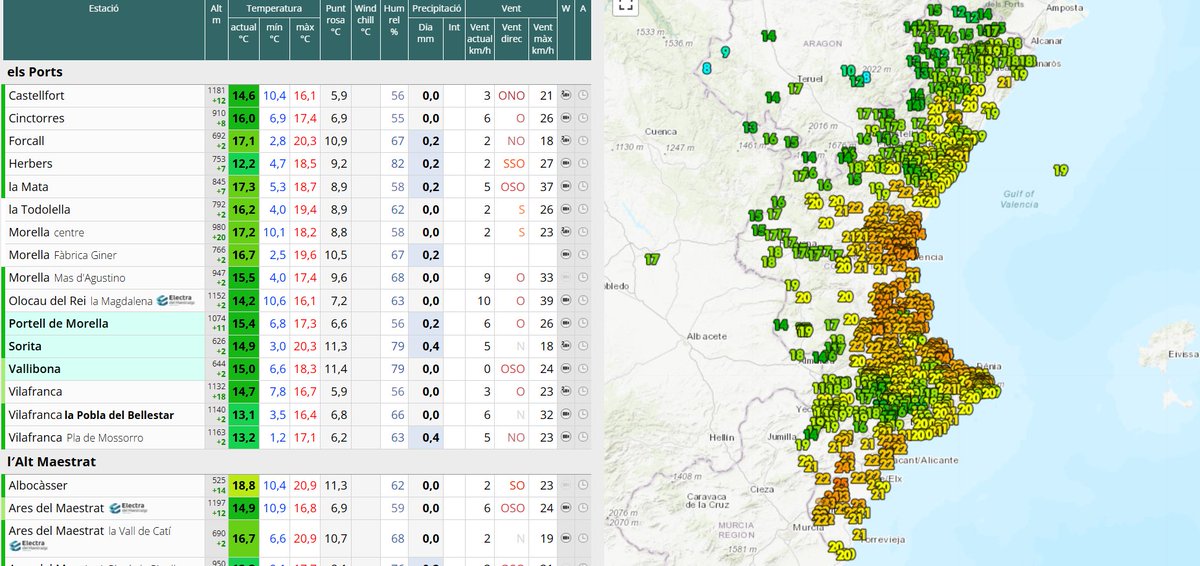Click the 18,8 current temperature for Albocàsser
This screenshot has width=1200, height=566.
tap(243, 486)
